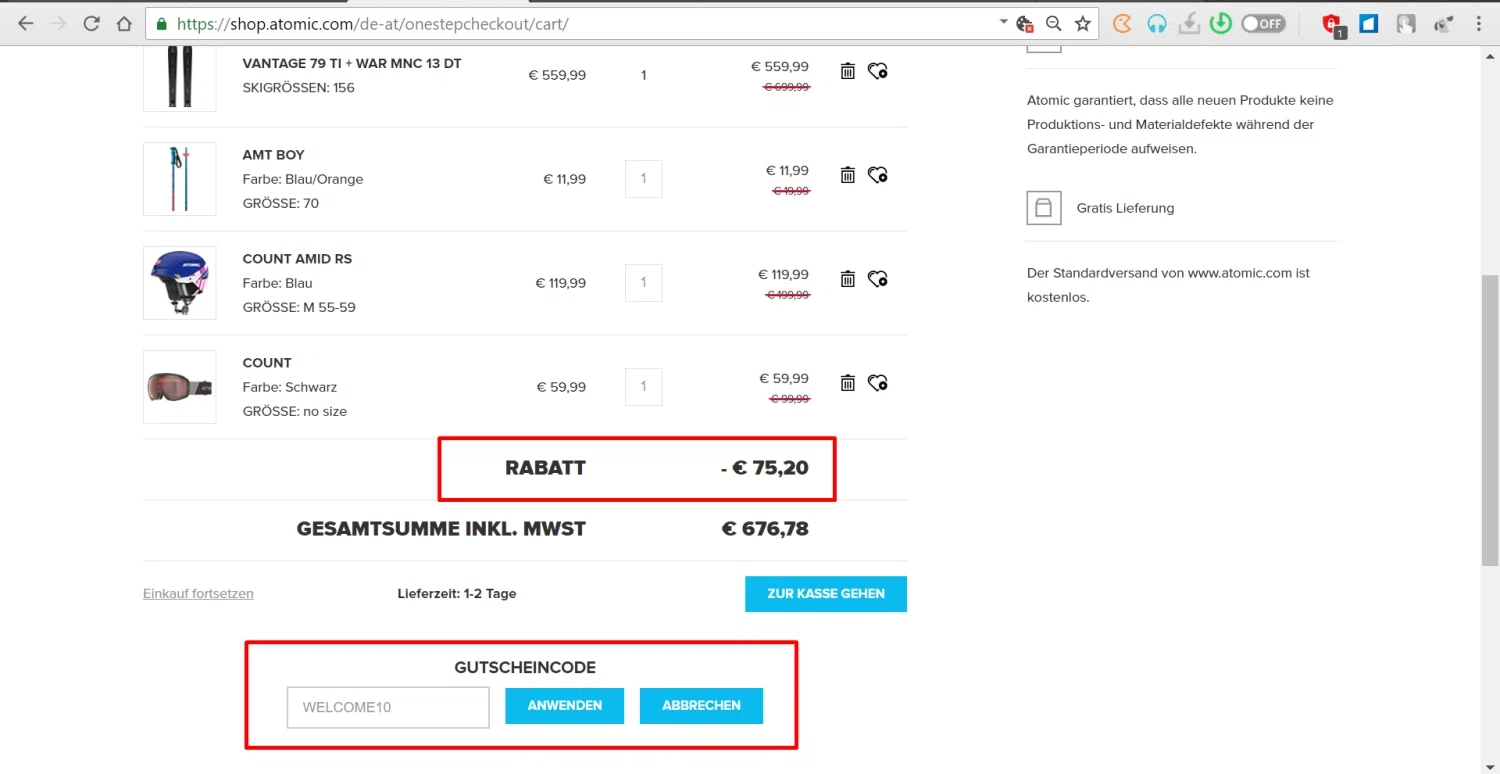The image size is (1500, 774).
Task: Open the Chrome three-dot menu
Action: point(1479,24)
